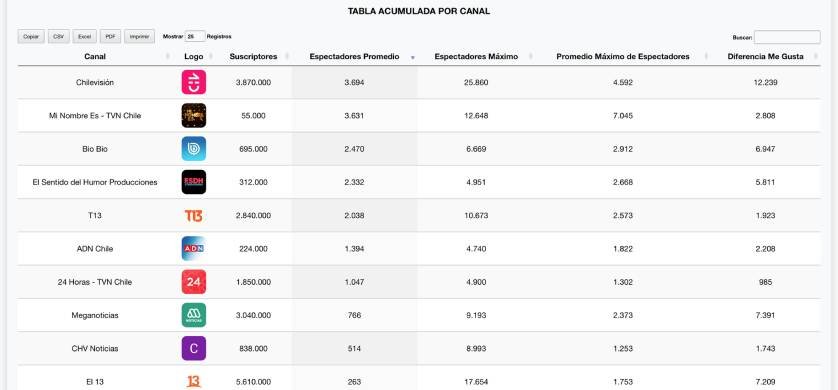Viewport: 838px width, 390px height.
Task: Export the table with CSV button
Action: (58, 37)
